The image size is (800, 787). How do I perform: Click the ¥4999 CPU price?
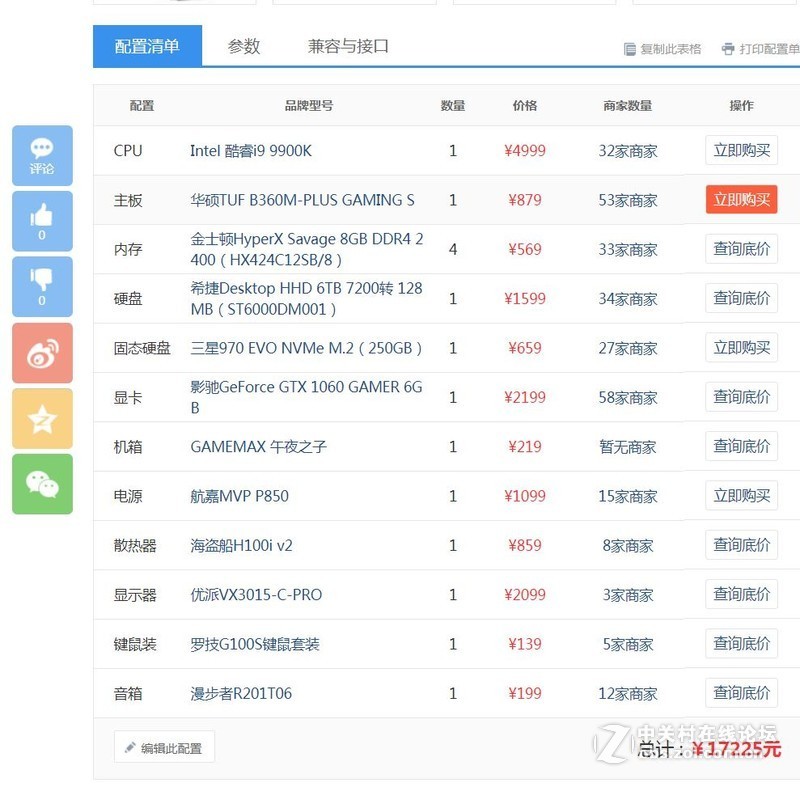click(x=524, y=150)
